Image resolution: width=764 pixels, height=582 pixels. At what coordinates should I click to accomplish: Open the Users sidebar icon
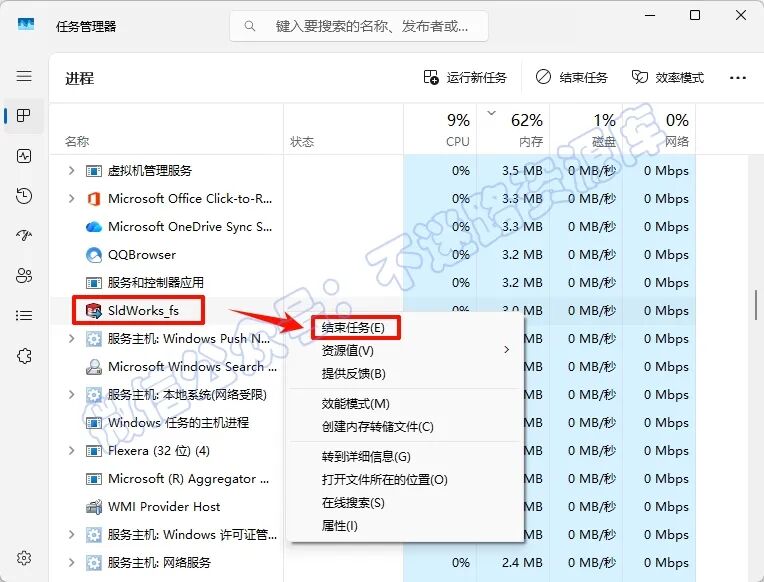(24, 276)
